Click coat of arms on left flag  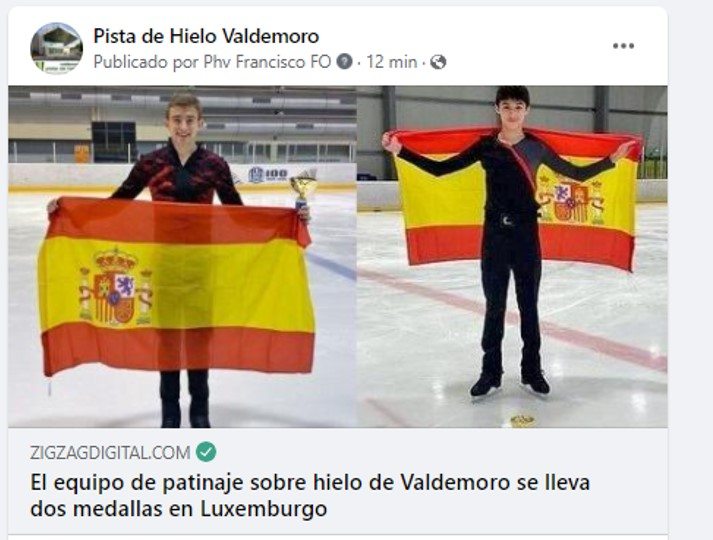tap(115, 288)
